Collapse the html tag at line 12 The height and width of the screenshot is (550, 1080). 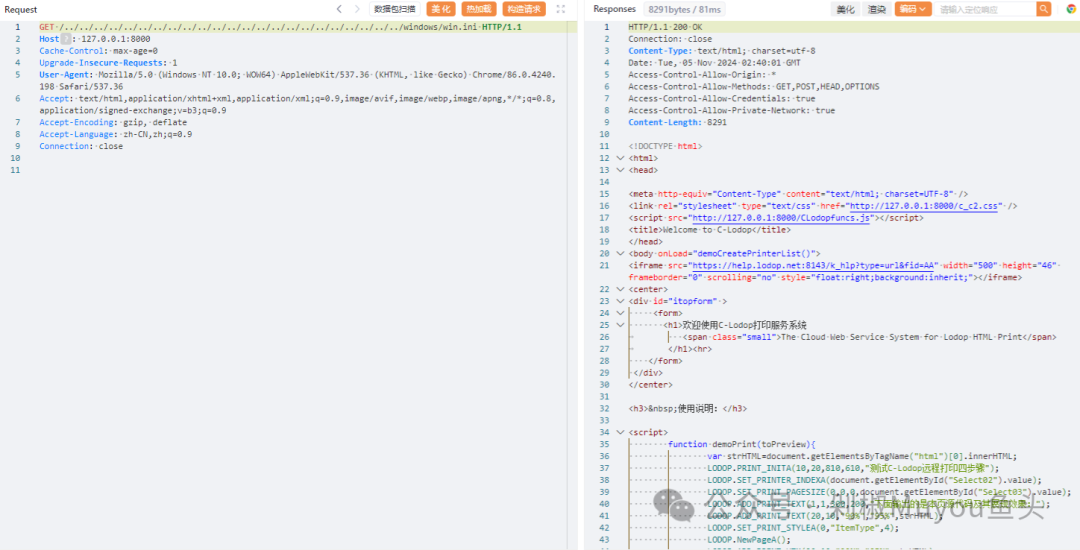coord(621,158)
